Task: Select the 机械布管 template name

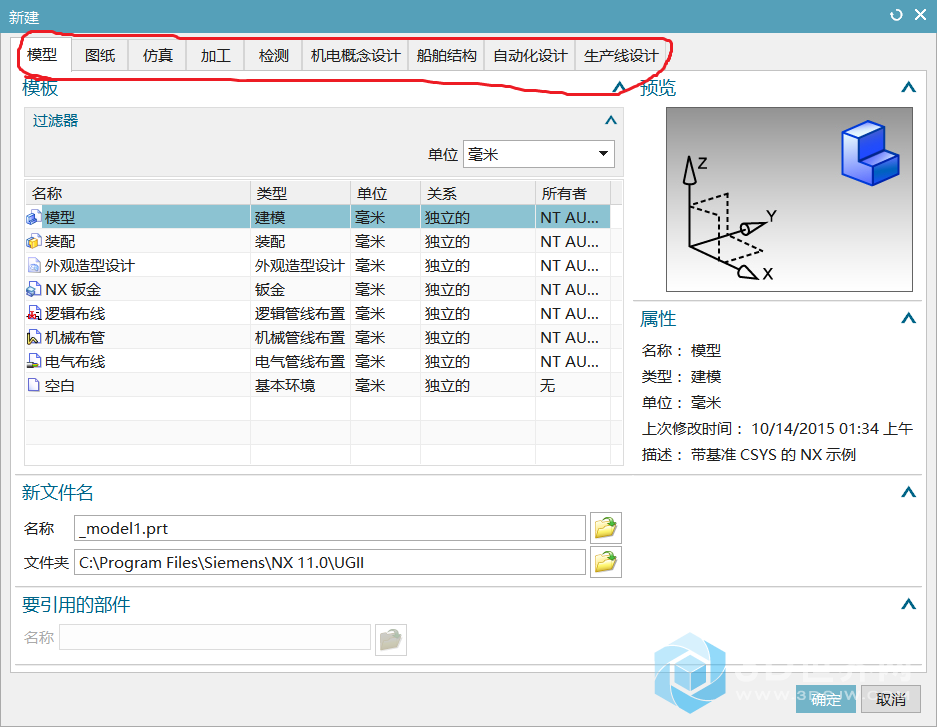Action: [75, 337]
